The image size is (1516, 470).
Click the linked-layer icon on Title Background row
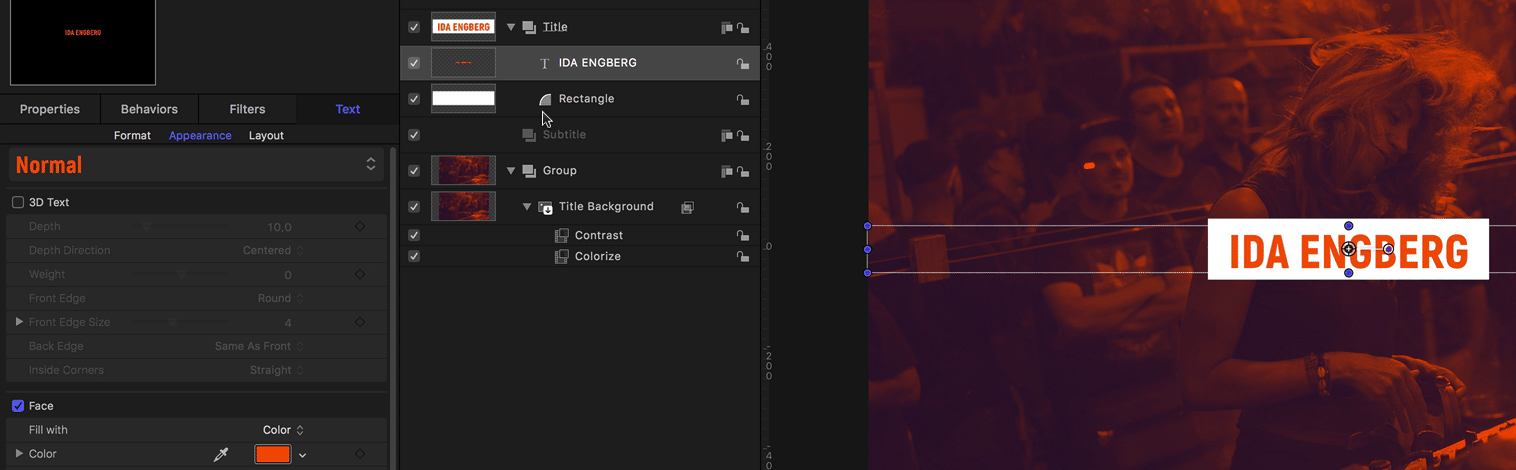pos(688,207)
